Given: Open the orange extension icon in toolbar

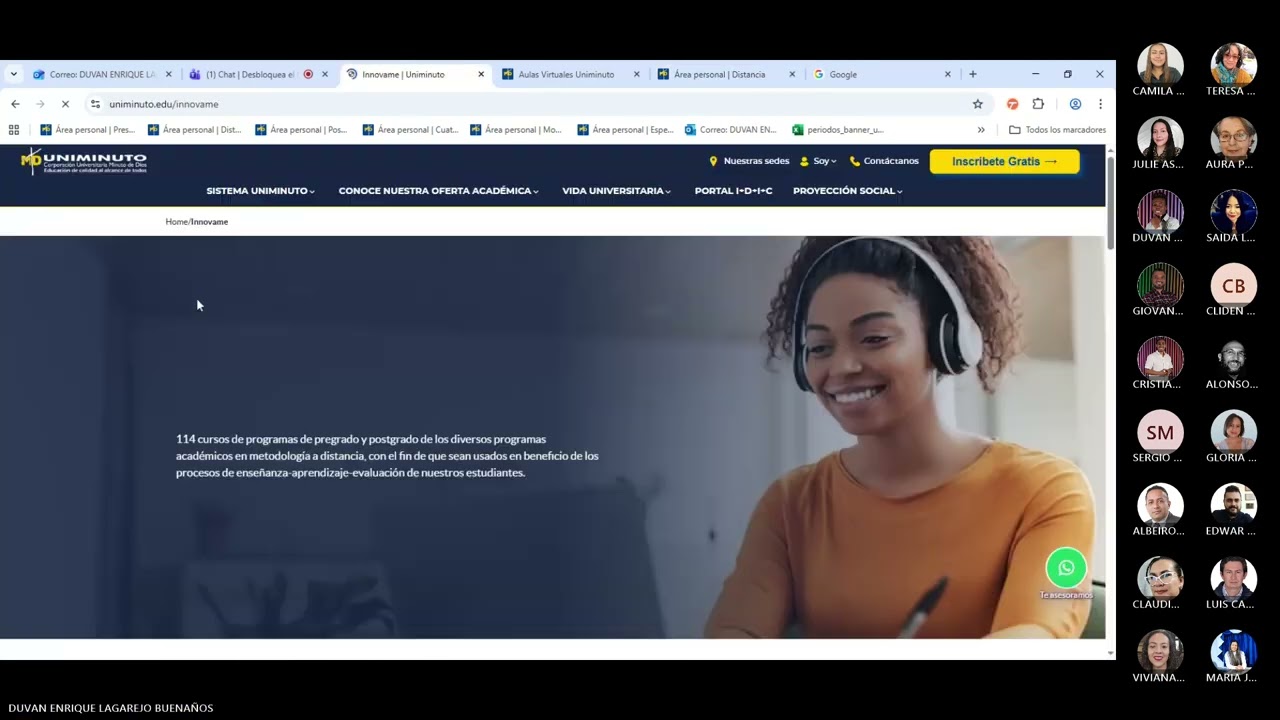Looking at the screenshot, I should coord(1012,104).
